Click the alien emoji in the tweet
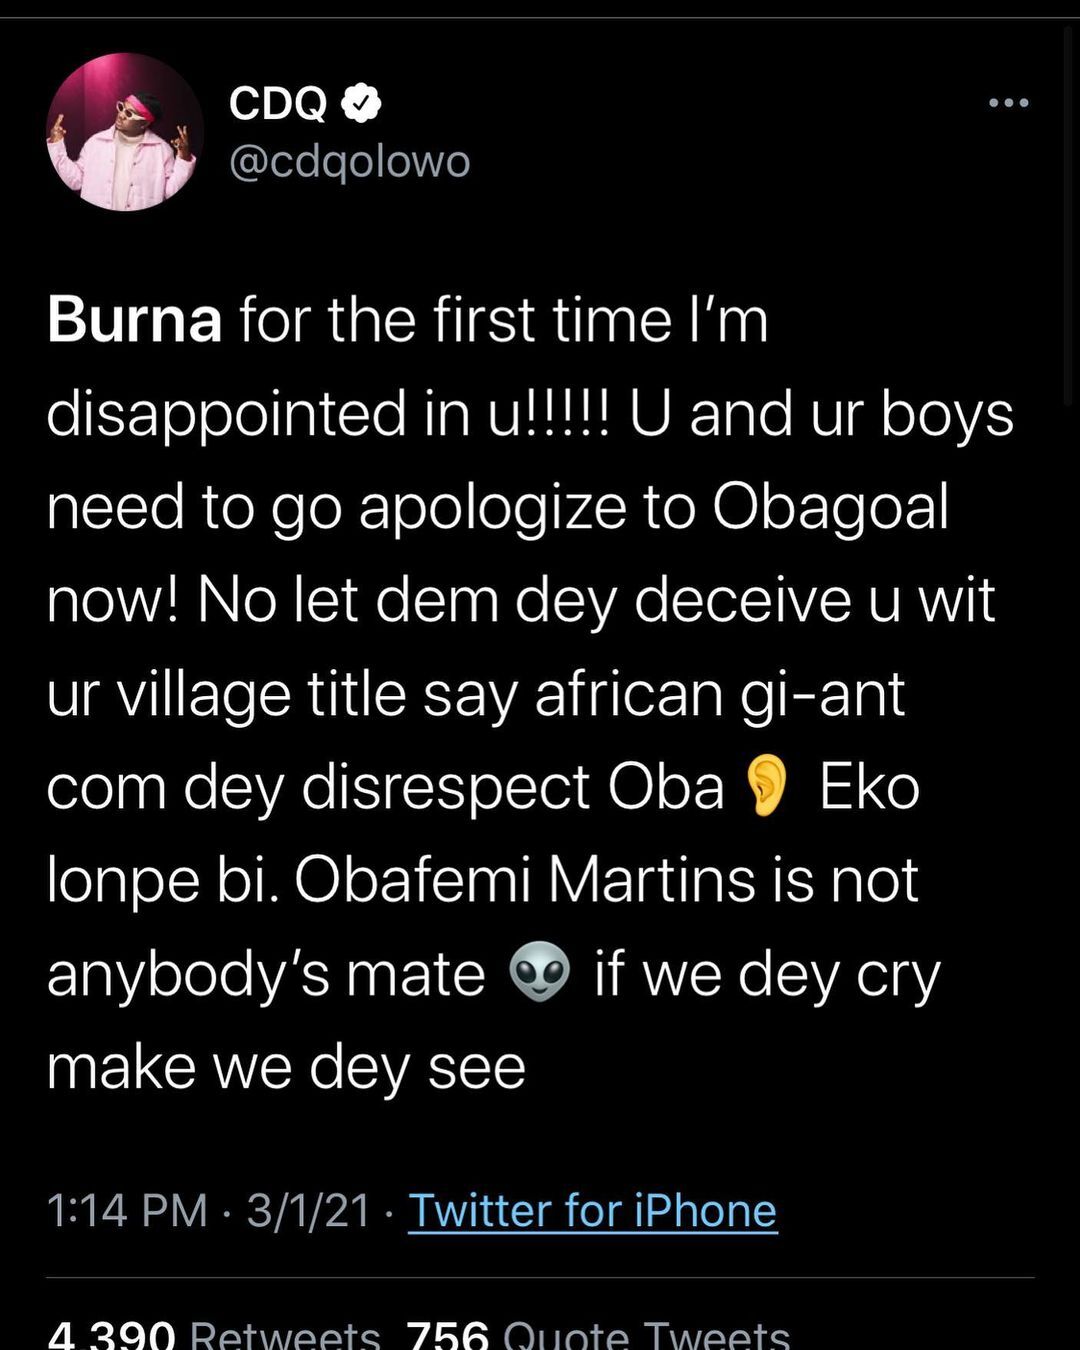Screen dimensions: 1080x1350 tap(540, 973)
